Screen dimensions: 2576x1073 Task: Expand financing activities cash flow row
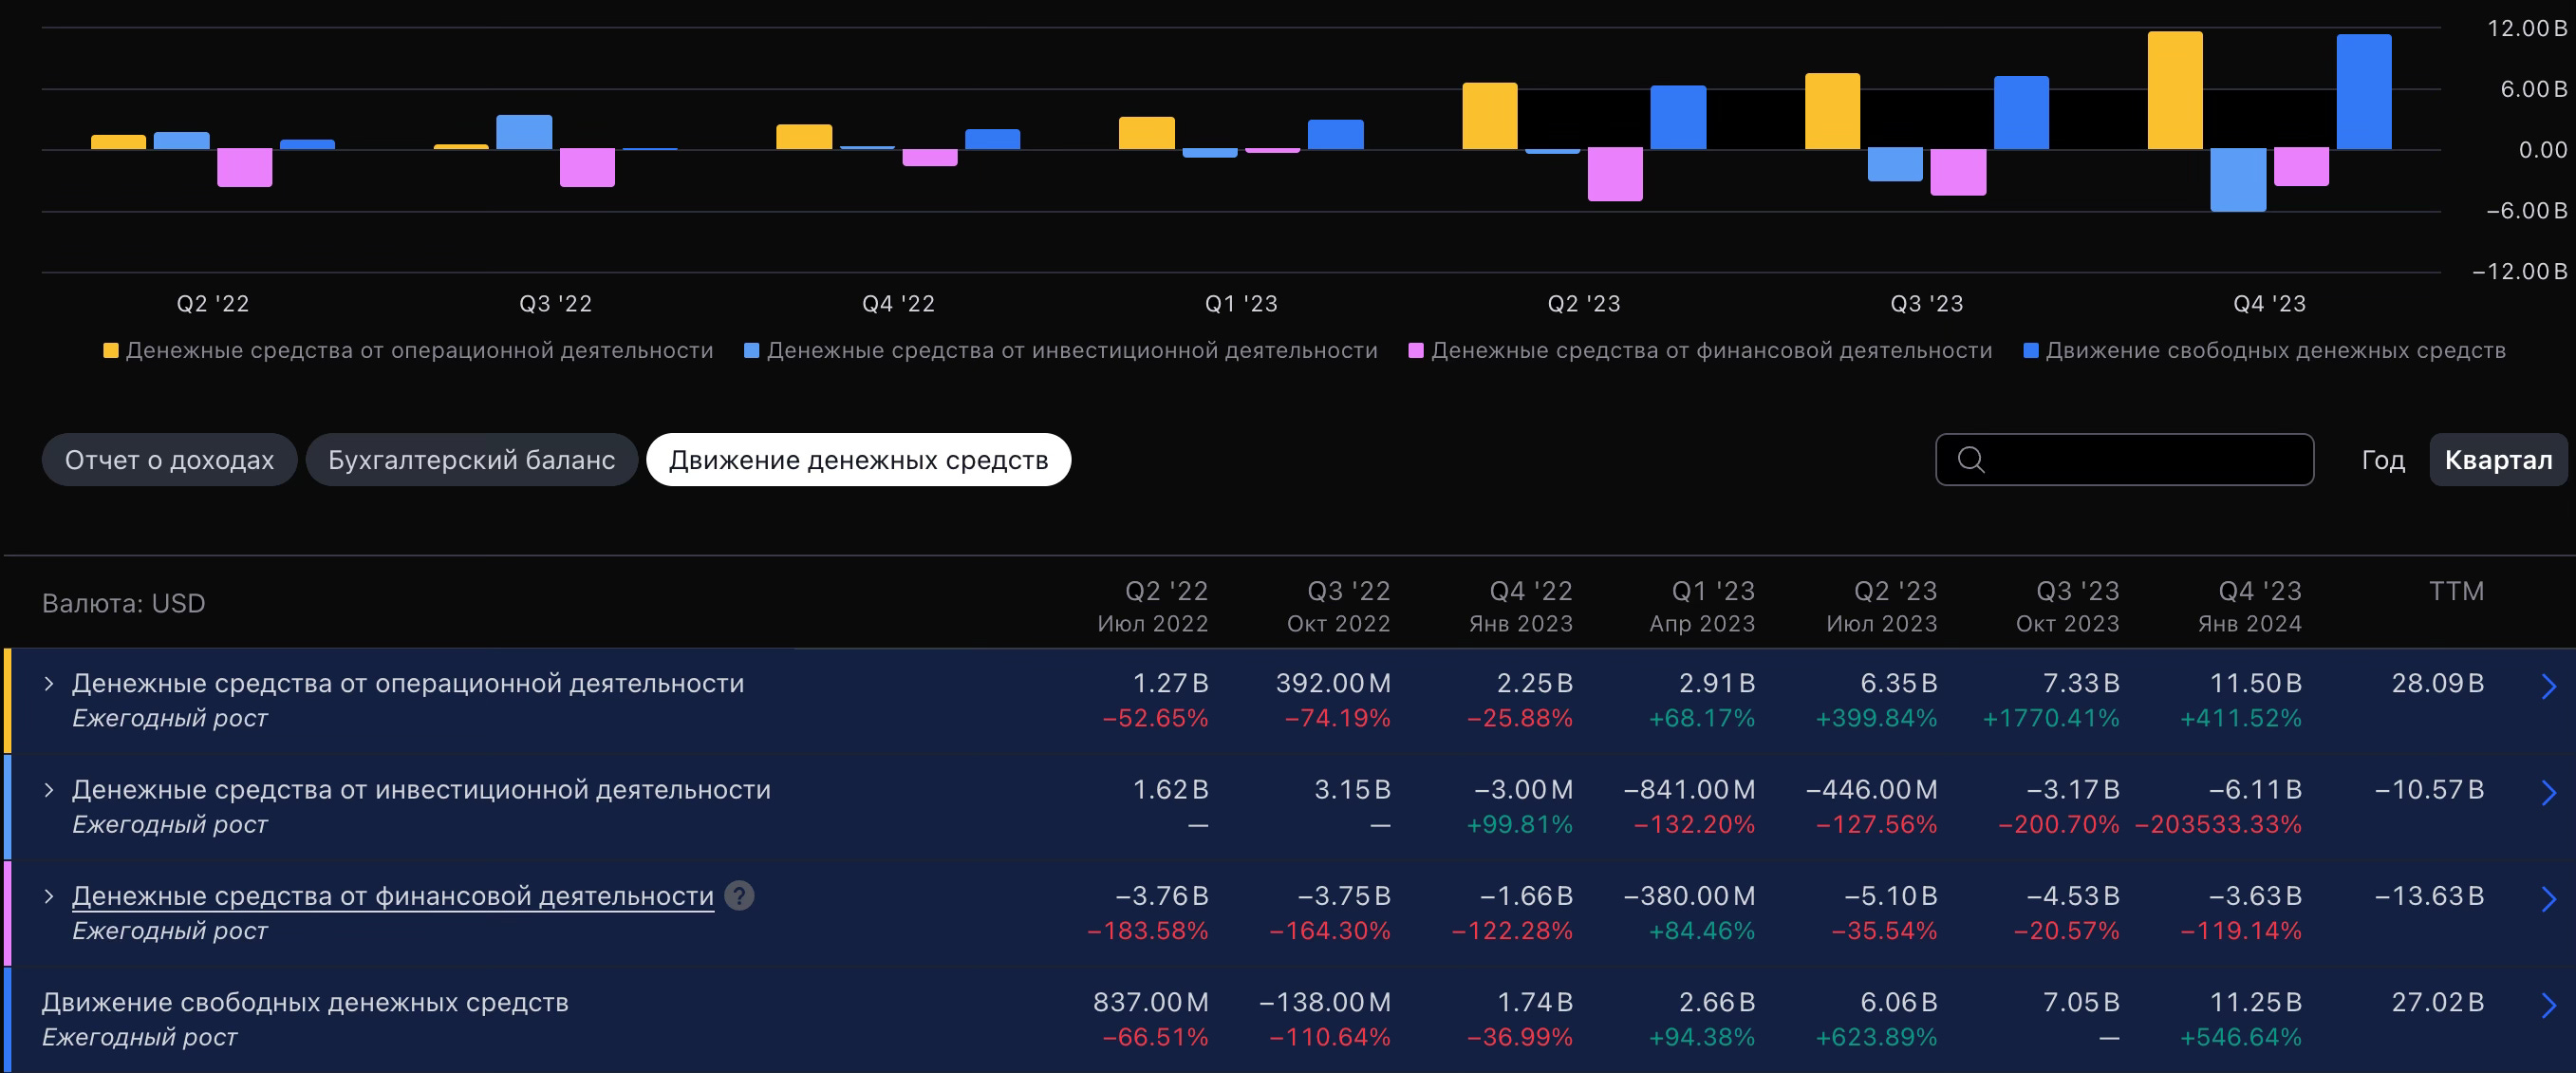point(49,896)
